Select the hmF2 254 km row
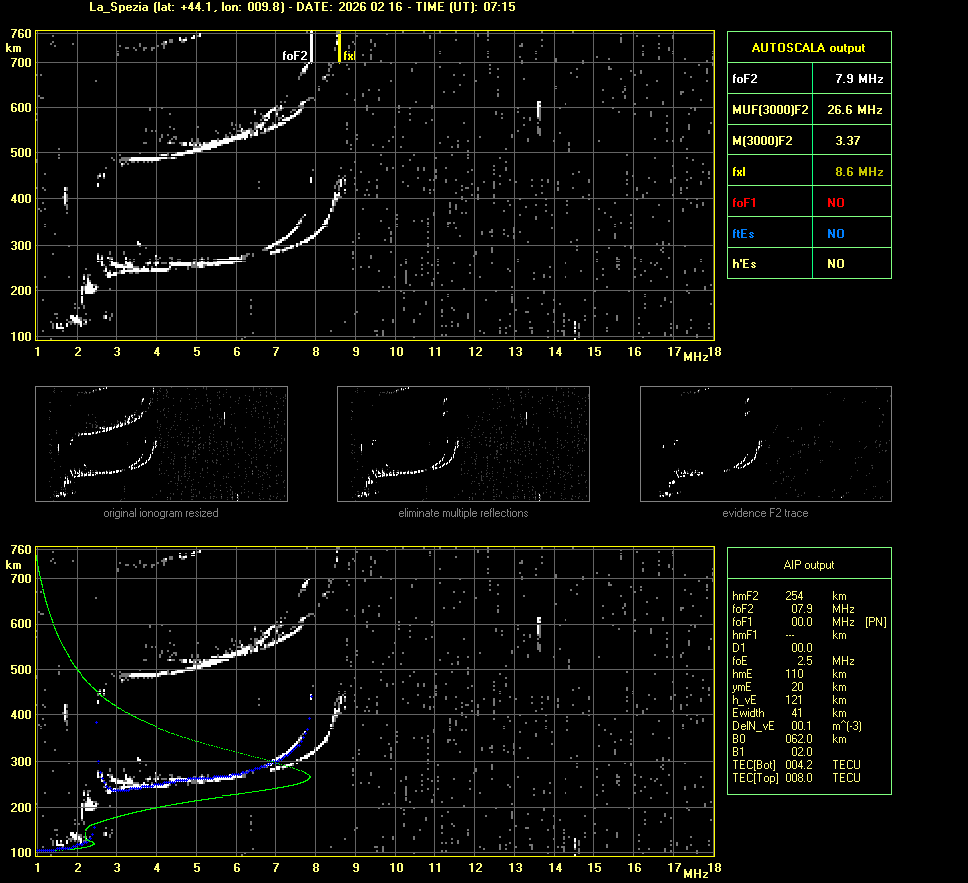Screen dimensions: 968x883 790,595
